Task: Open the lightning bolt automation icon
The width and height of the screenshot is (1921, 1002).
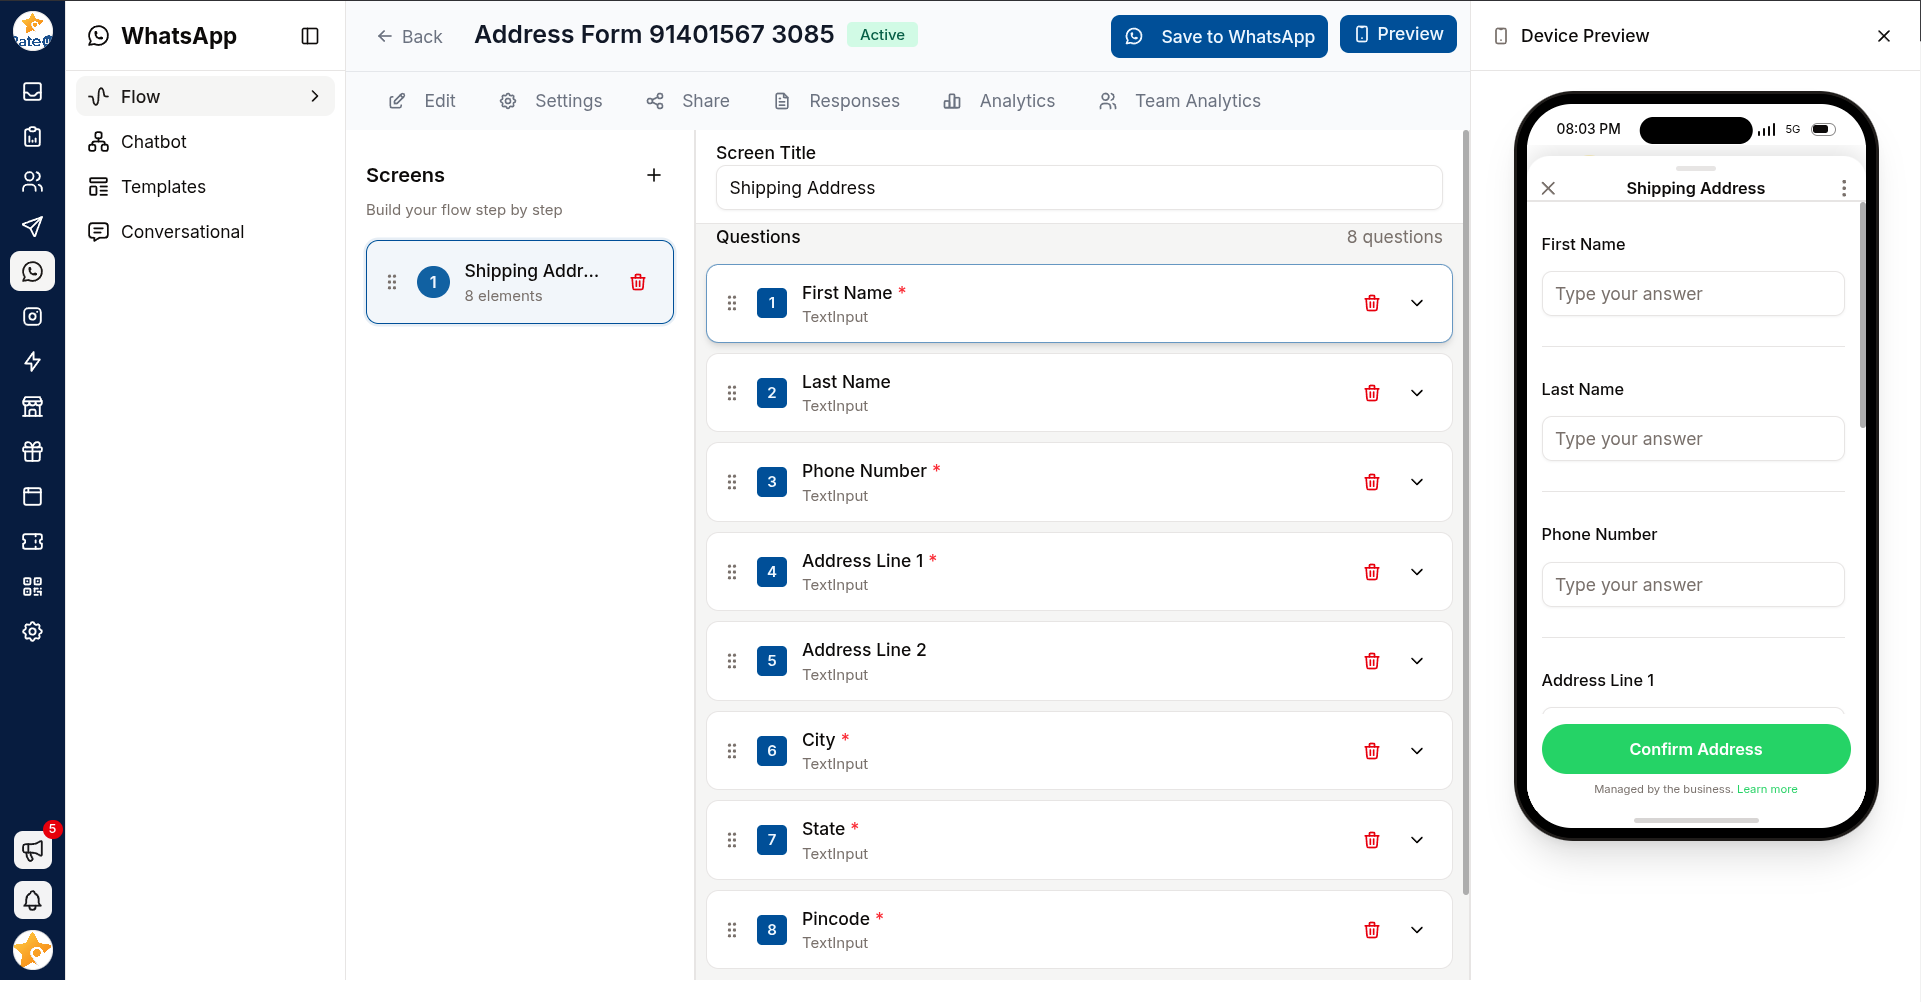Action: 32,361
